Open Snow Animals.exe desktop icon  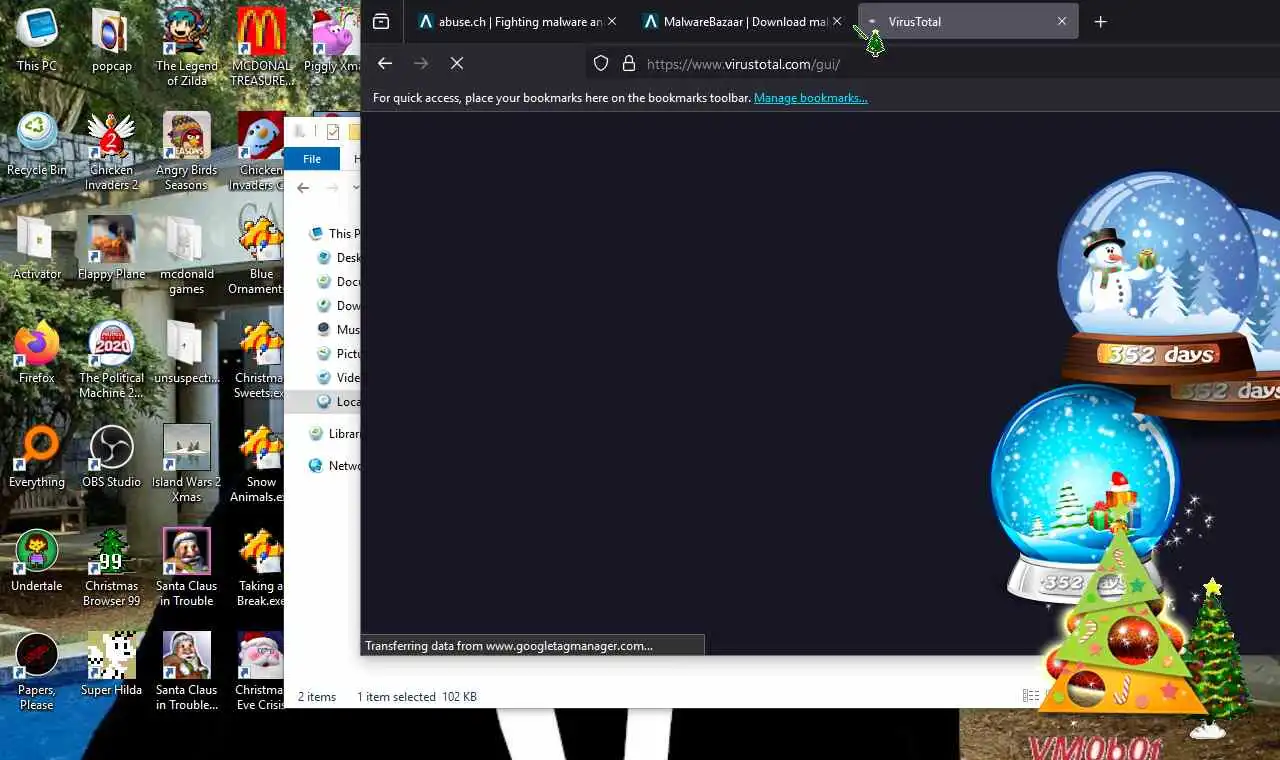coord(258,463)
